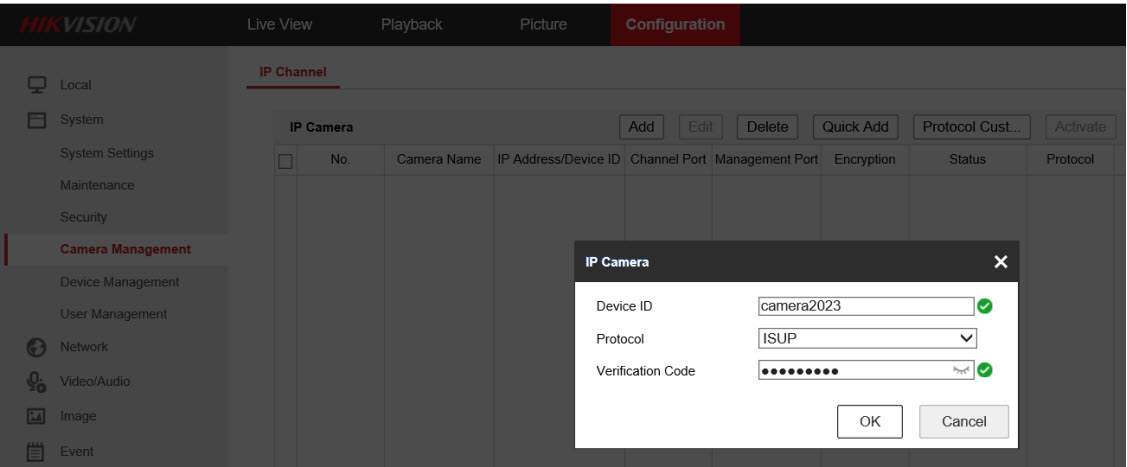Click into the Device ID field

[x=865, y=307]
